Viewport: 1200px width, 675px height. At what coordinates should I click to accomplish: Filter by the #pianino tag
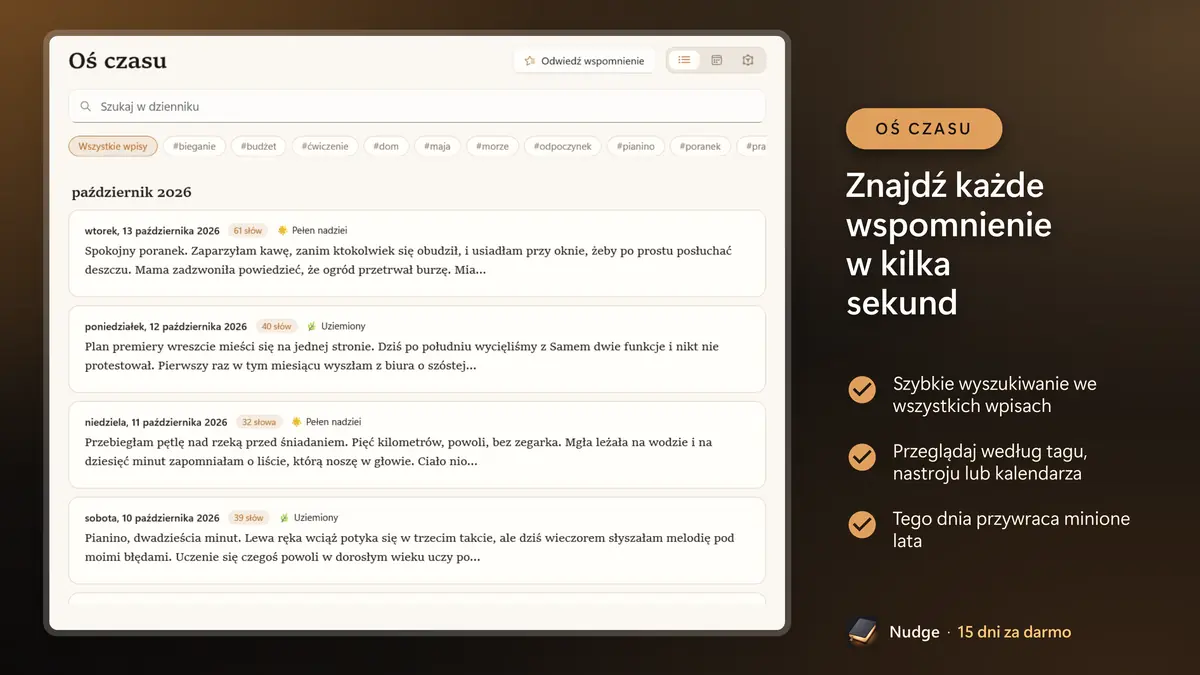coord(635,146)
